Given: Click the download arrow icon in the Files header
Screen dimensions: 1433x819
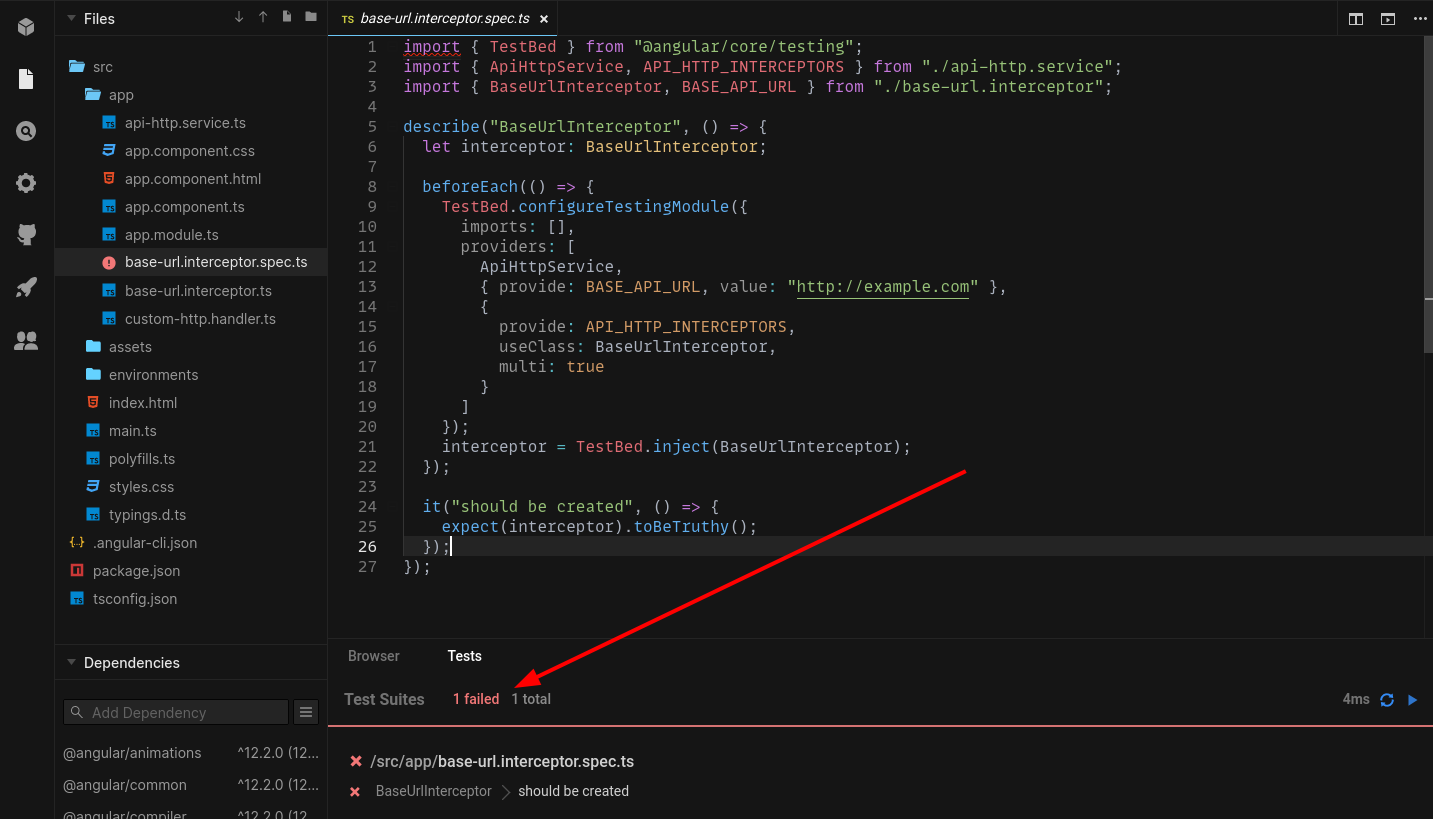Looking at the screenshot, I should tap(239, 17).
